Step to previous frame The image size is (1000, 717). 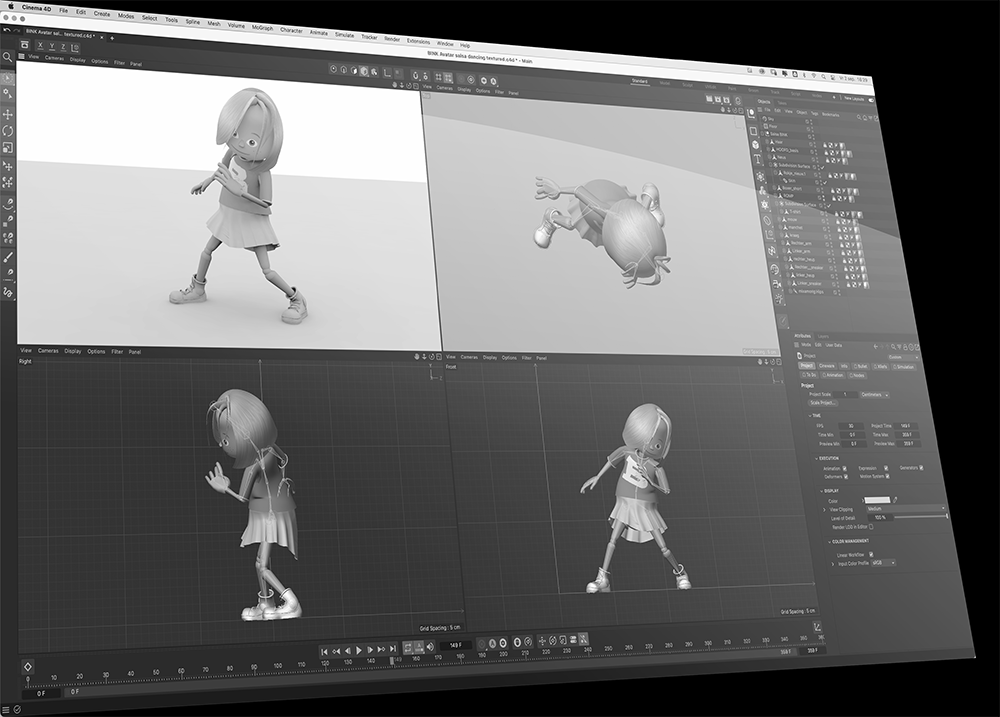347,651
